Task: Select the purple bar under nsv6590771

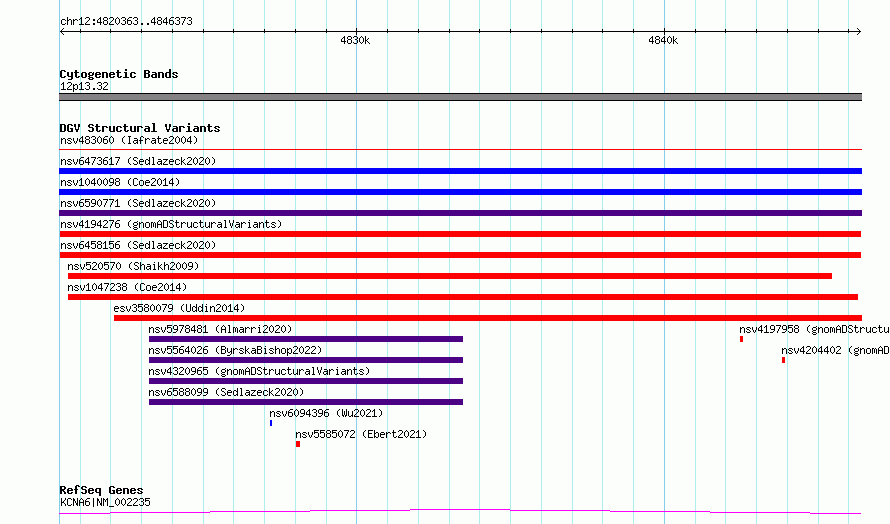Action: tap(460, 213)
